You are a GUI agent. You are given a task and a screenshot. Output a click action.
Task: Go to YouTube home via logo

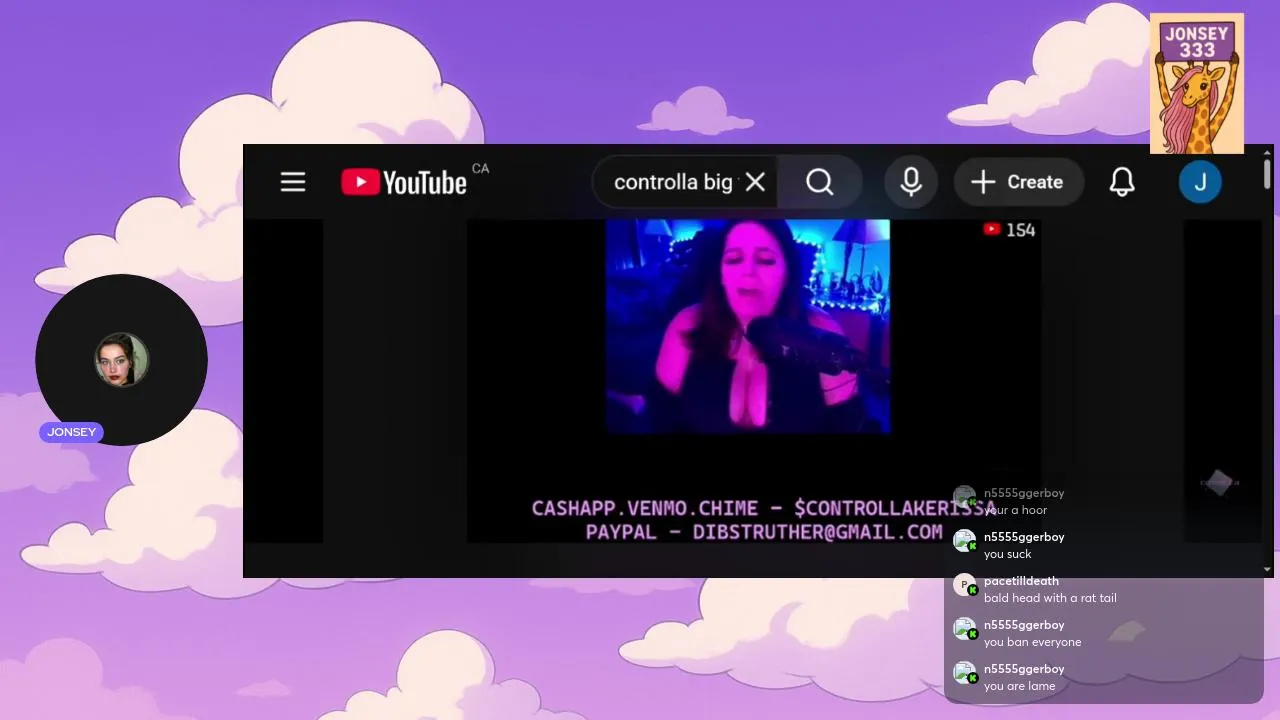pyautogui.click(x=404, y=182)
